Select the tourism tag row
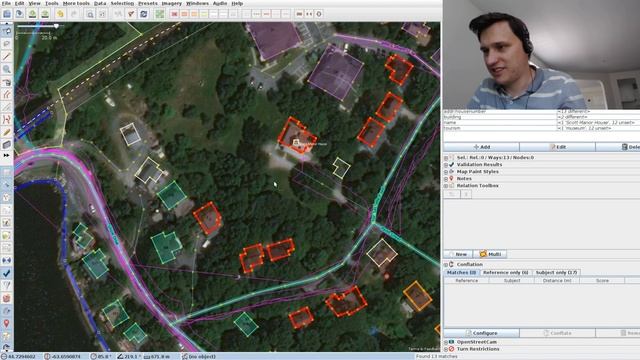 [542, 128]
